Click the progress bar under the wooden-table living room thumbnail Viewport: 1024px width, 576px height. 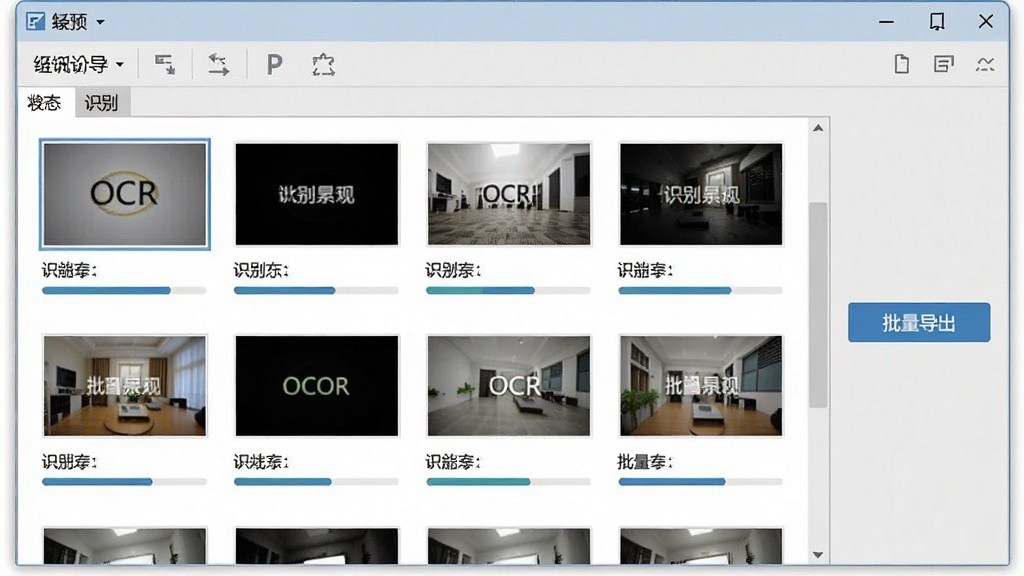click(124, 482)
